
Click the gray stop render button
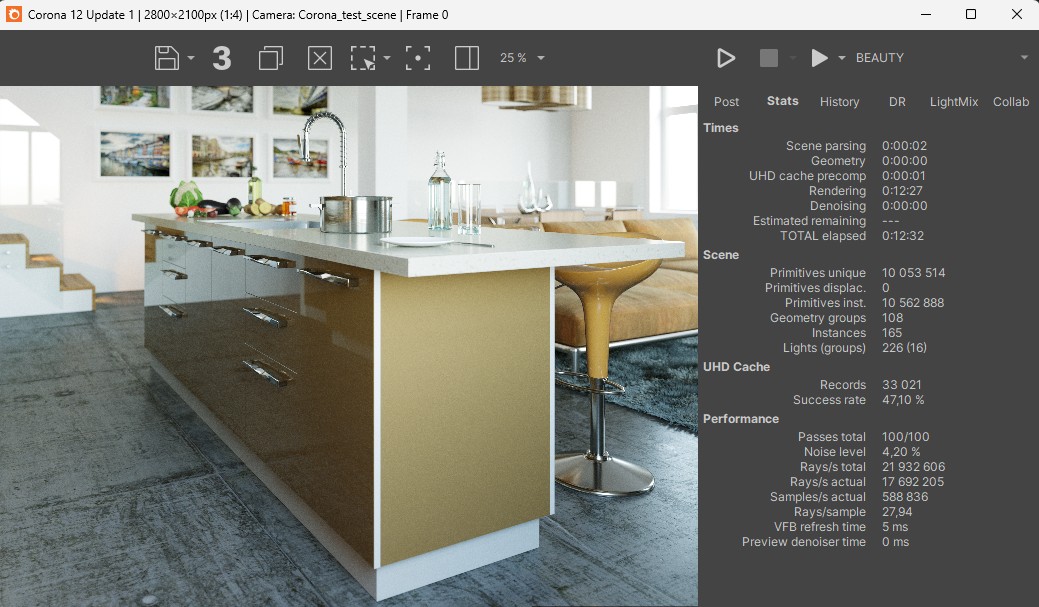click(x=769, y=58)
